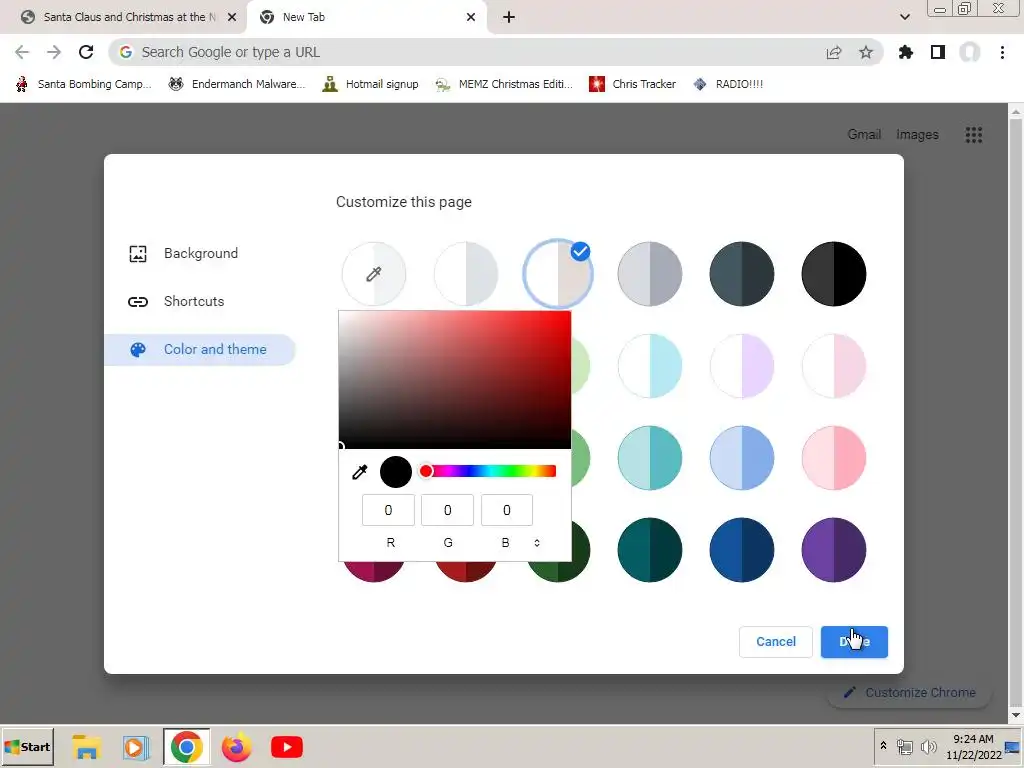Image resolution: width=1024 pixels, height=768 pixels.
Task: Select the dark slate theme swatch
Action: point(742,274)
